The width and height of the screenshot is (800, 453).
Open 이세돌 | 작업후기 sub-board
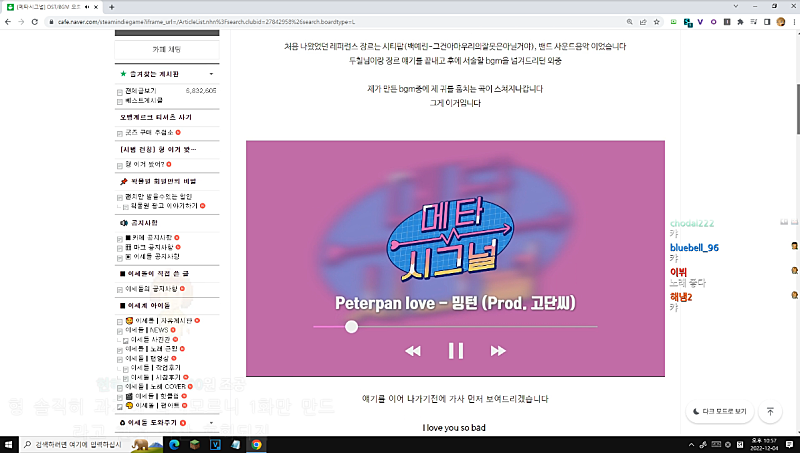(156, 368)
